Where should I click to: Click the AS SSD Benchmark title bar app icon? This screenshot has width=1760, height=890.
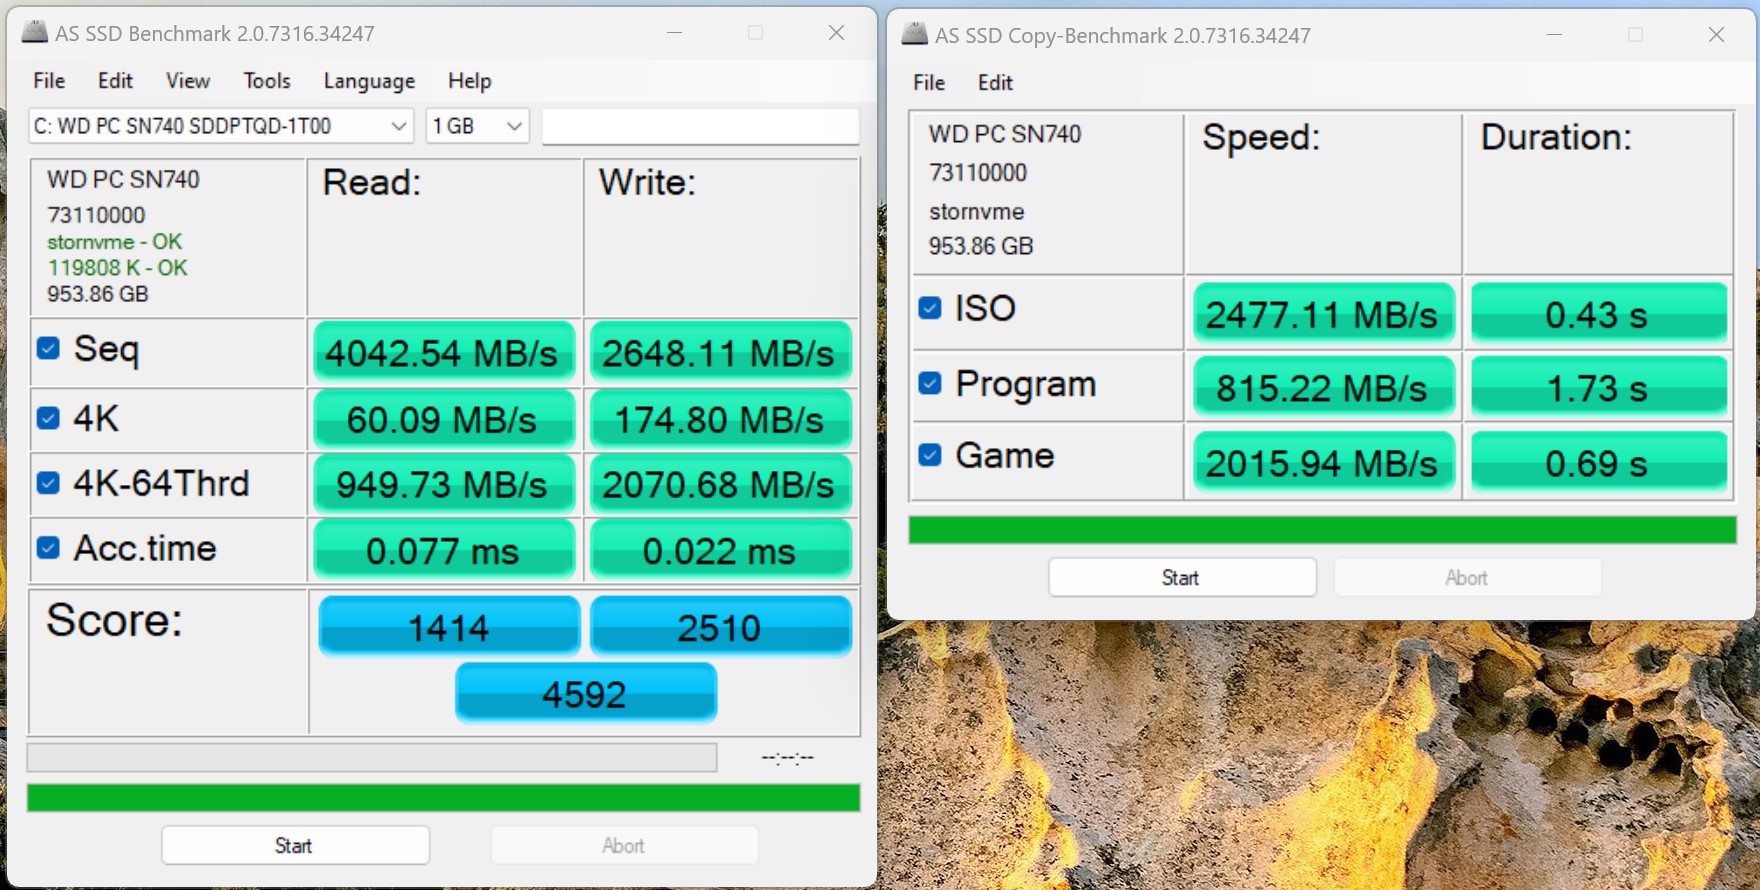(35, 32)
